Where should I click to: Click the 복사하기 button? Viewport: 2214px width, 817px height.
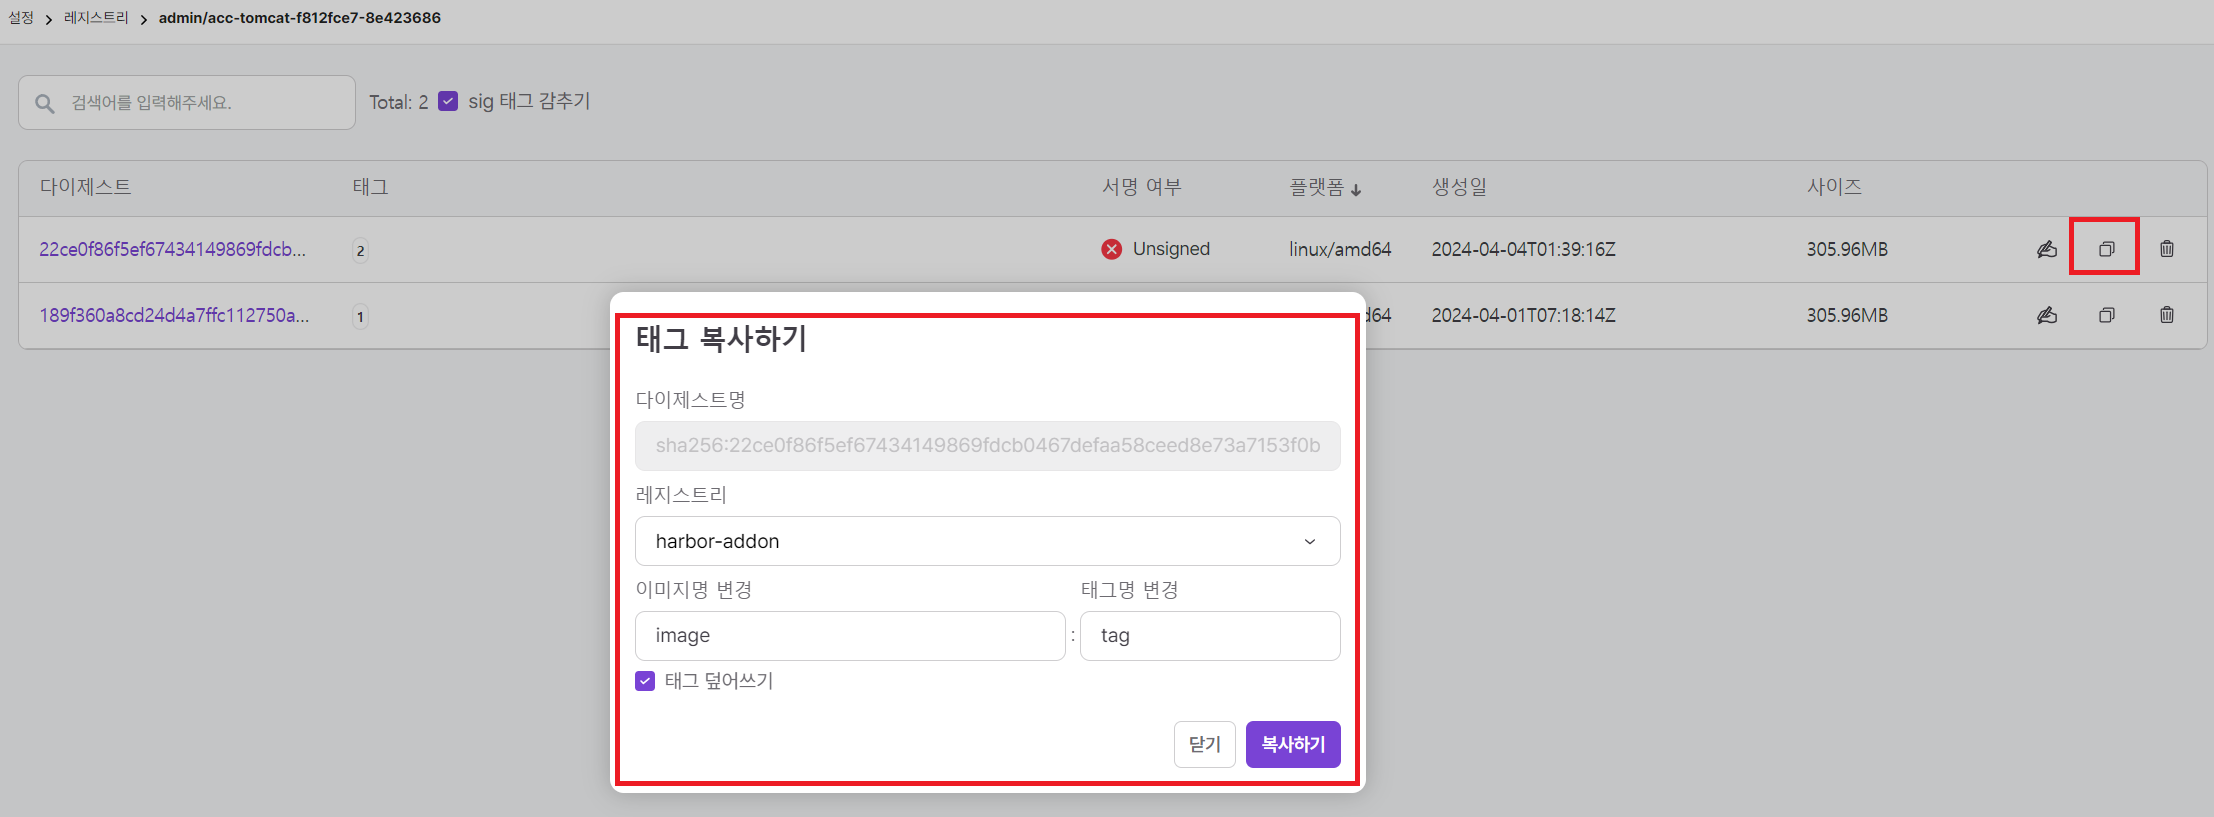tap(1293, 744)
